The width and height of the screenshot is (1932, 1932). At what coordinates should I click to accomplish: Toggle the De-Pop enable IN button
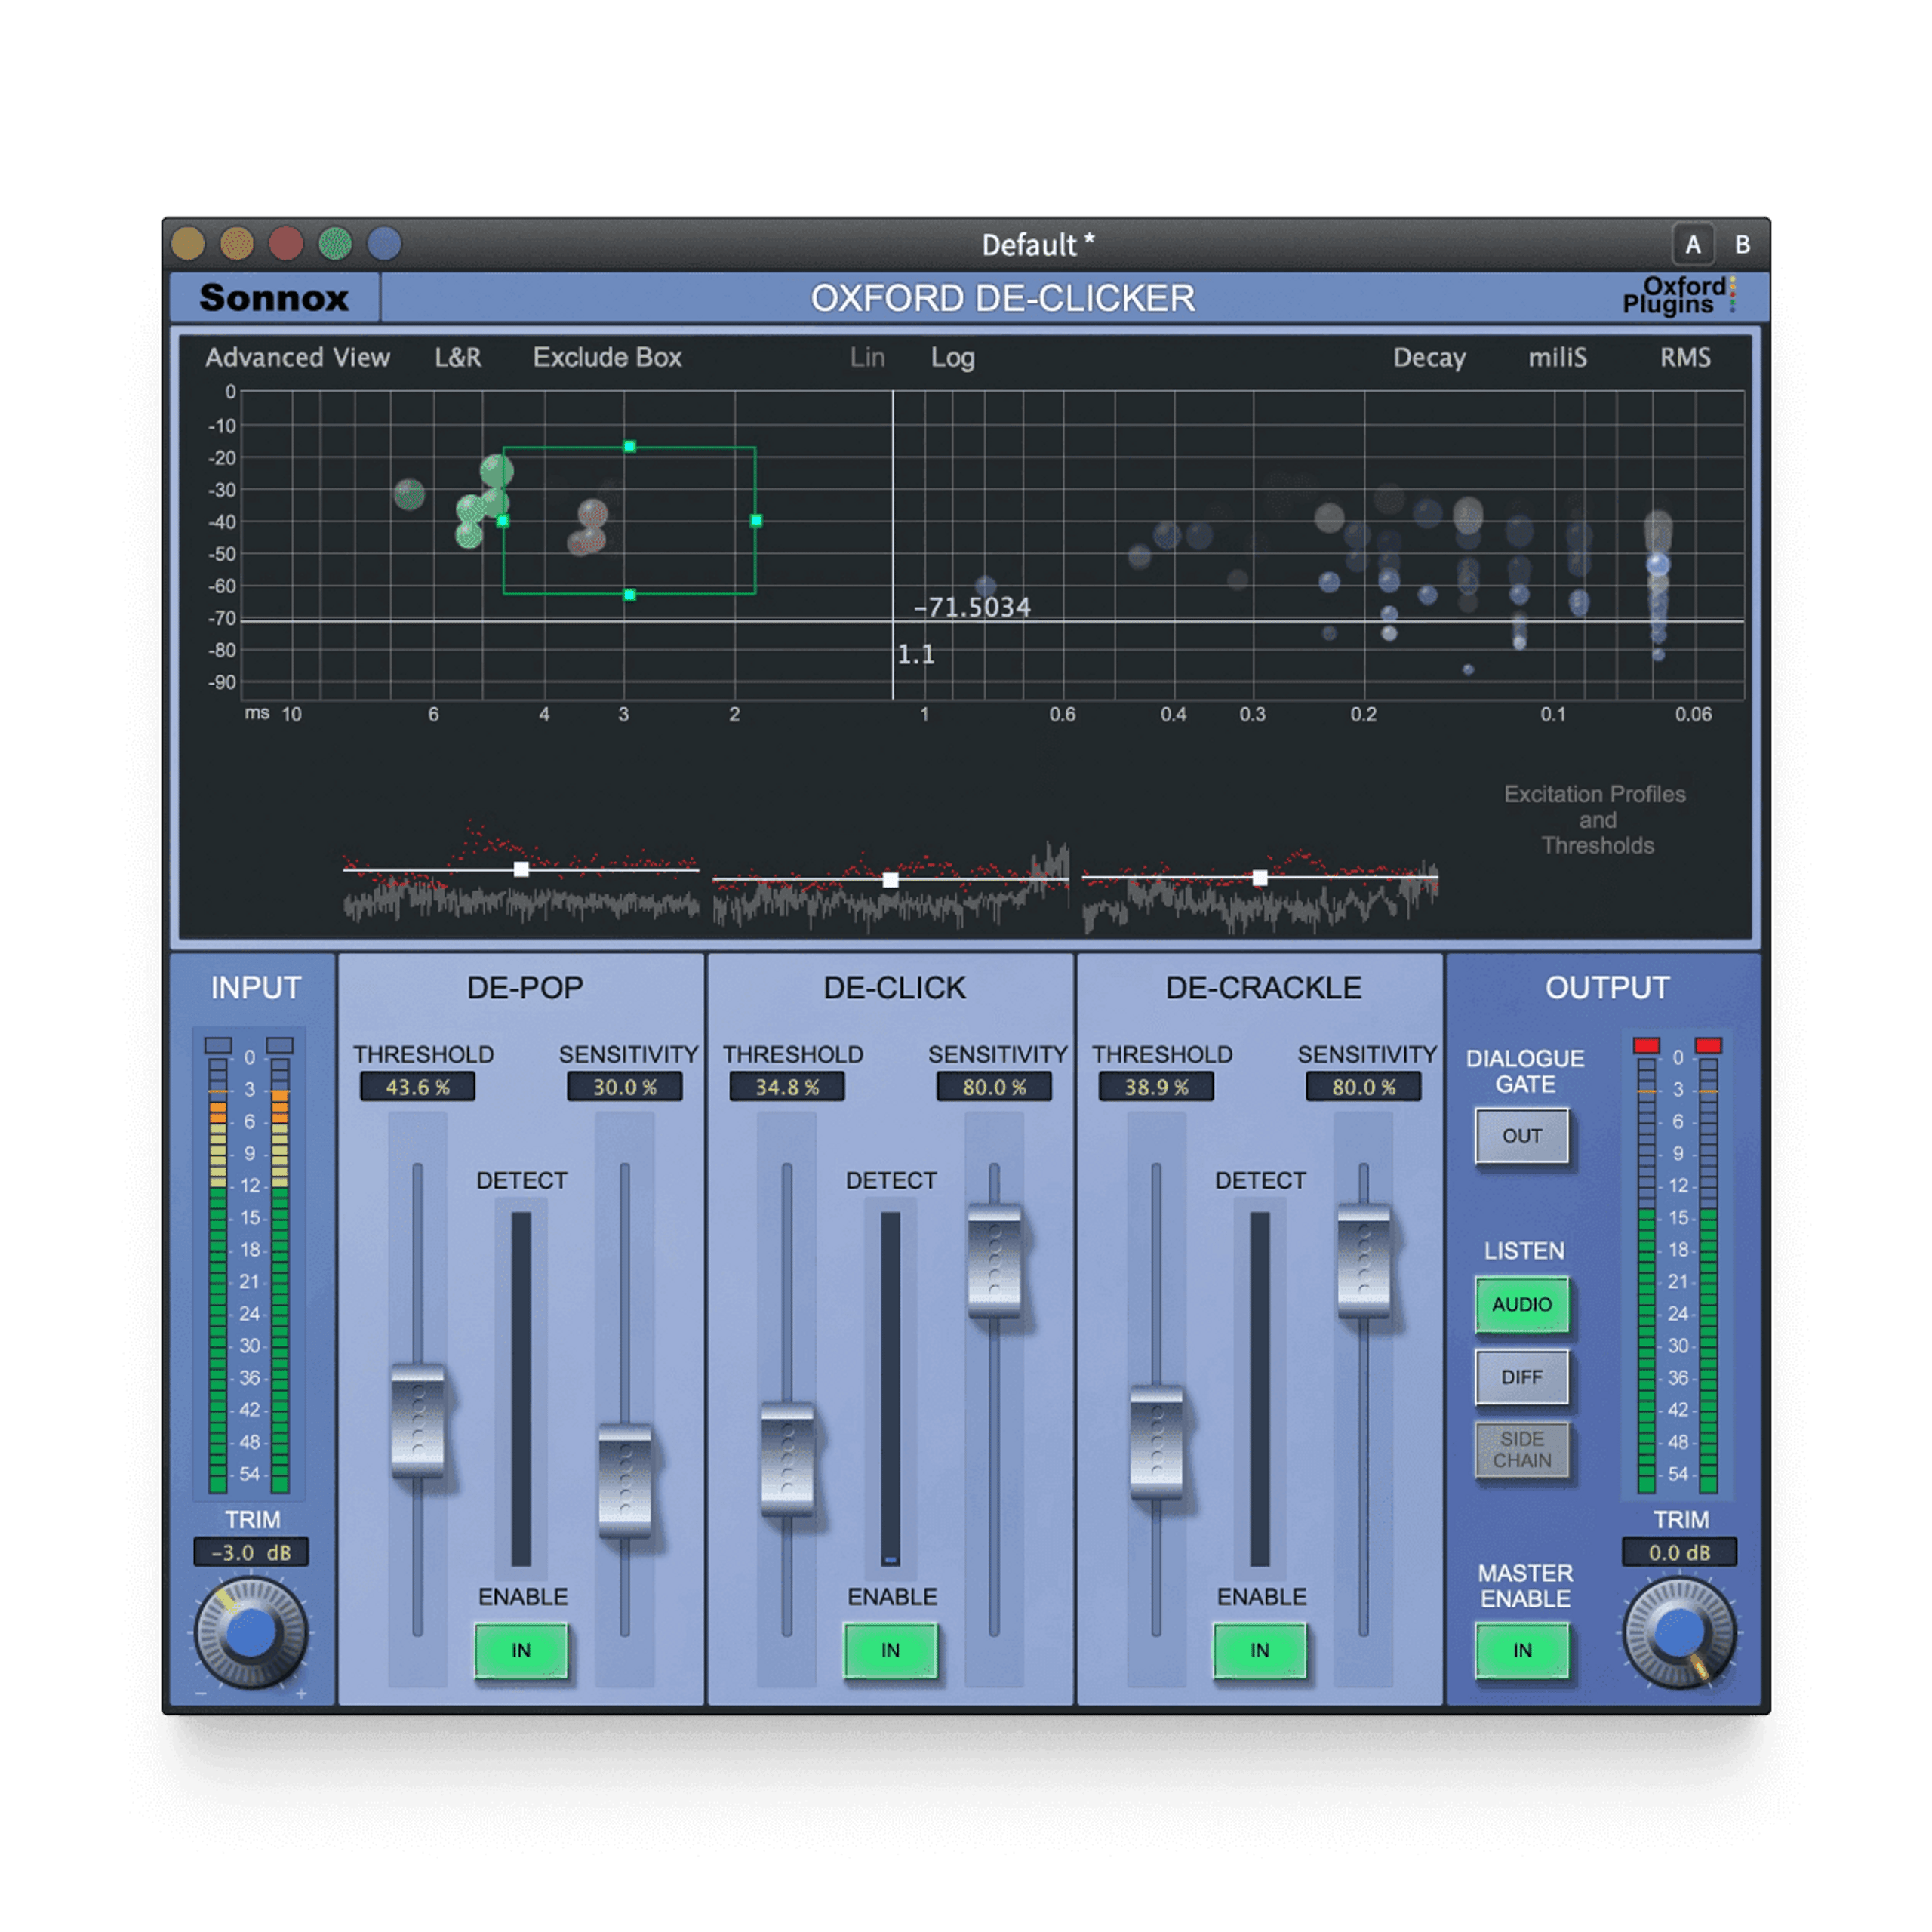[521, 1651]
